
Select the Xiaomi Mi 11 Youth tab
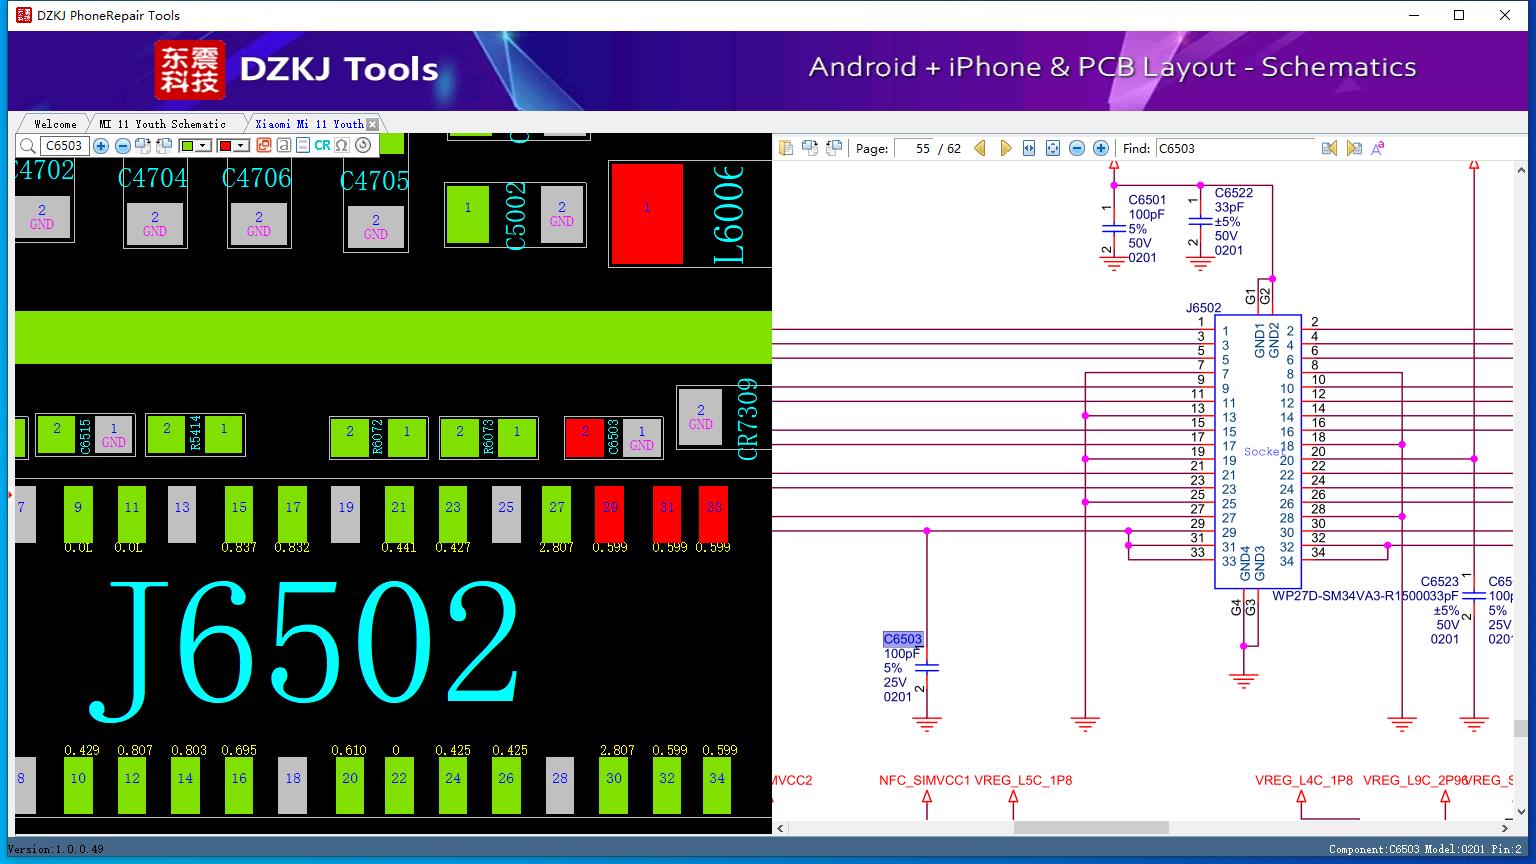click(309, 124)
